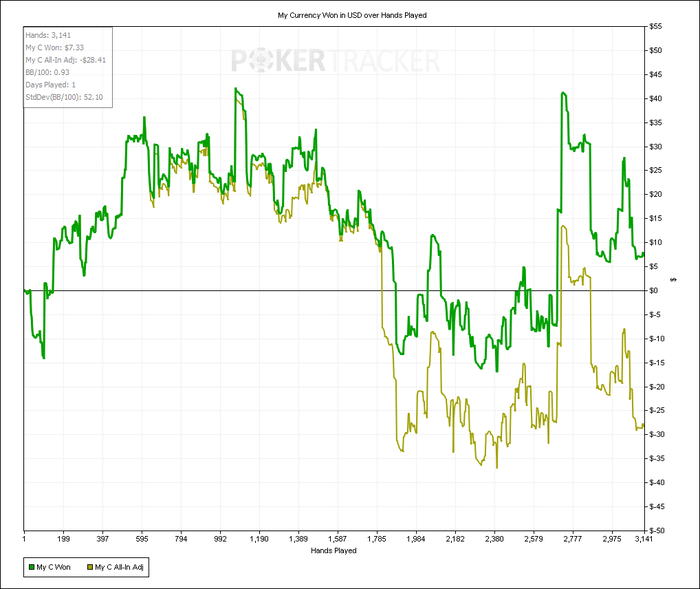Click the StdDev(BB/100): 52.10 stat line
The height and width of the screenshot is (589, 700).
click(64, 97)
